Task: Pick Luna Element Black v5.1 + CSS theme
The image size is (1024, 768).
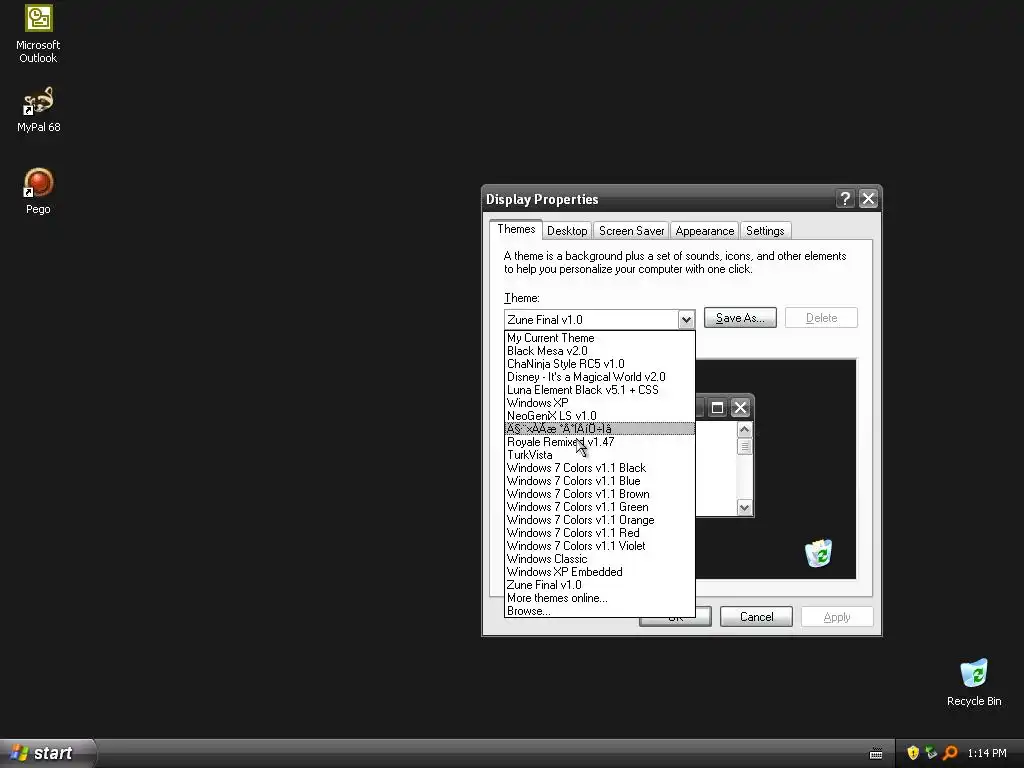Action: [600, 390]
